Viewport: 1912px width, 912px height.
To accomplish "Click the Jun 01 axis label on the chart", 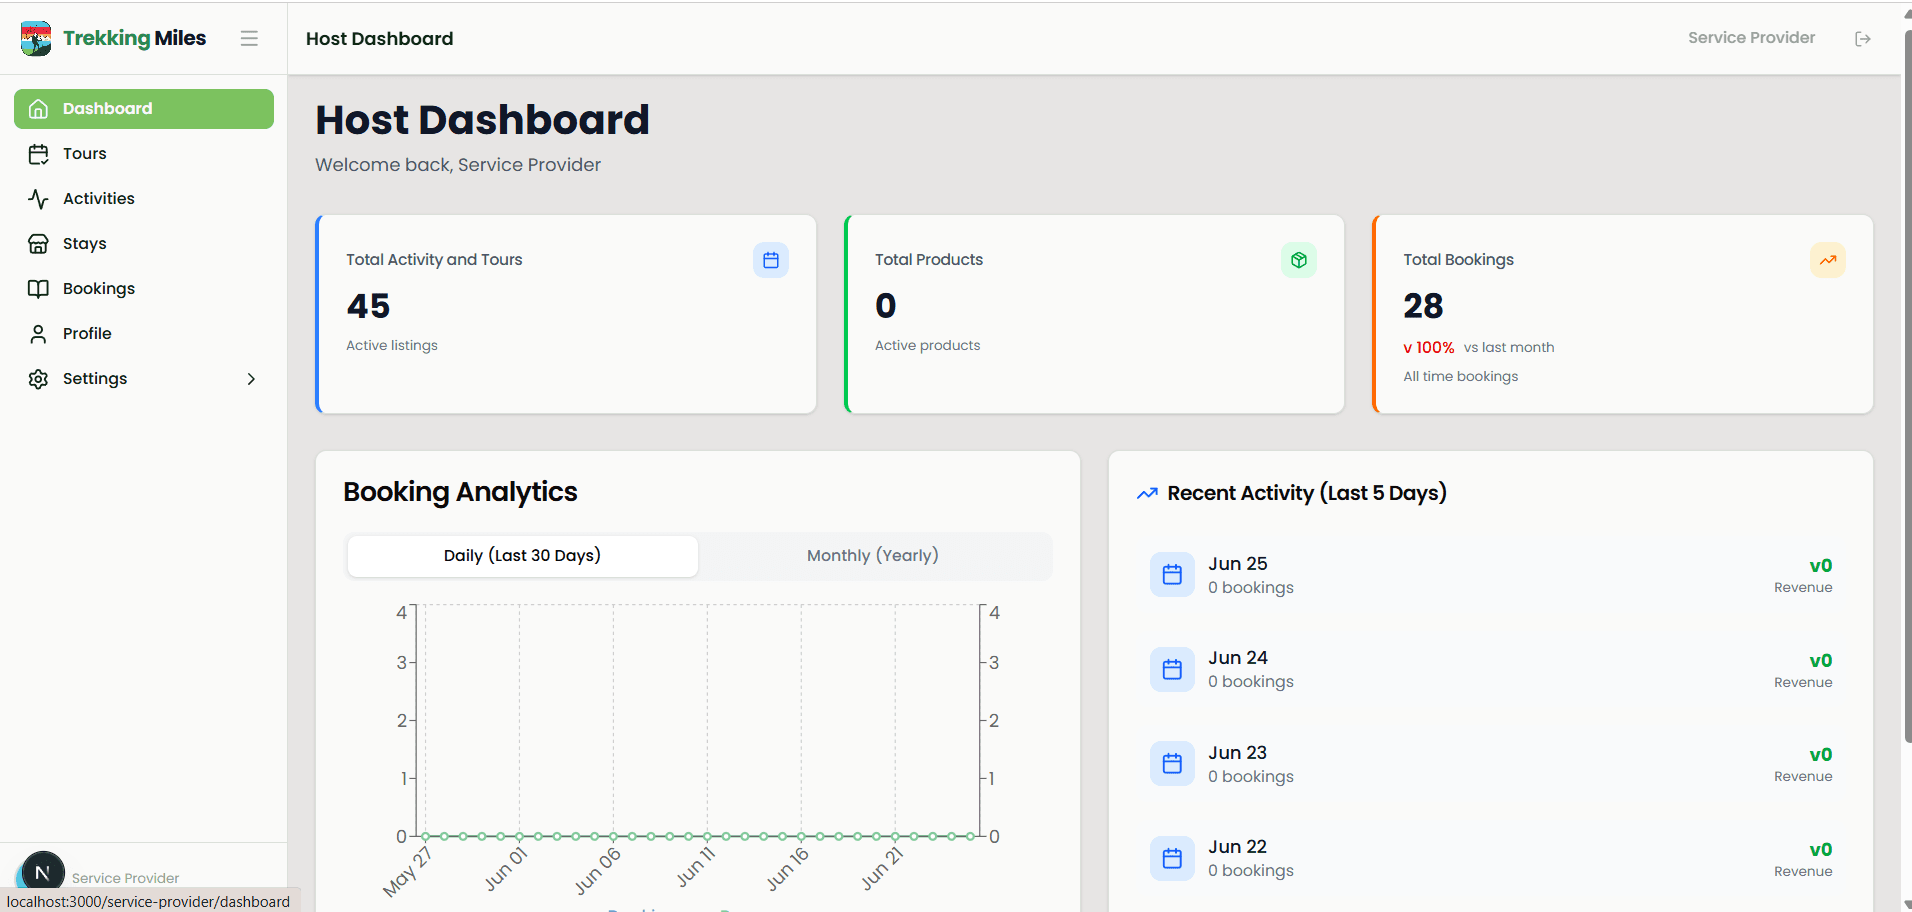I will click(x=506, y=869).
